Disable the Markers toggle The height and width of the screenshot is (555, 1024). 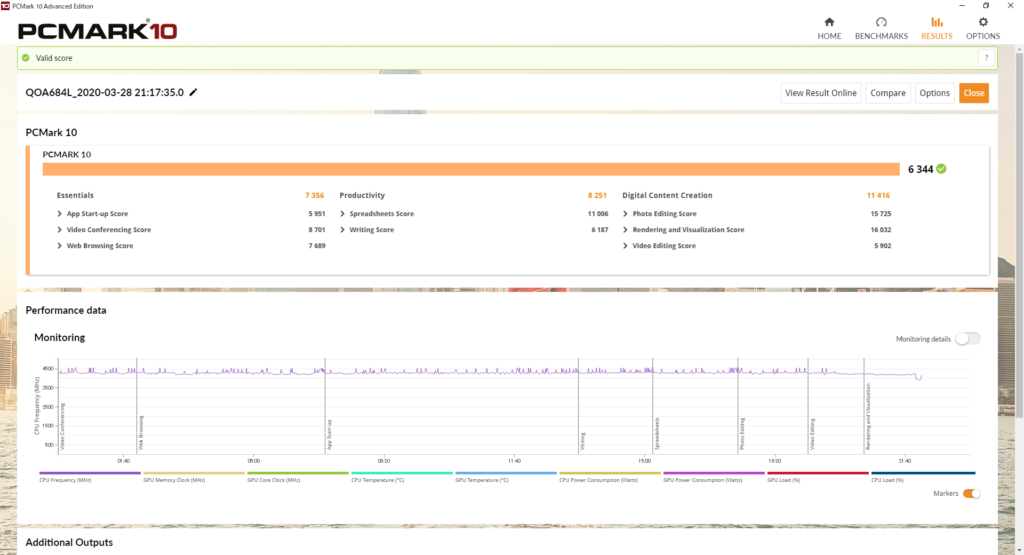pyautogui.click(x=971, y=494)
